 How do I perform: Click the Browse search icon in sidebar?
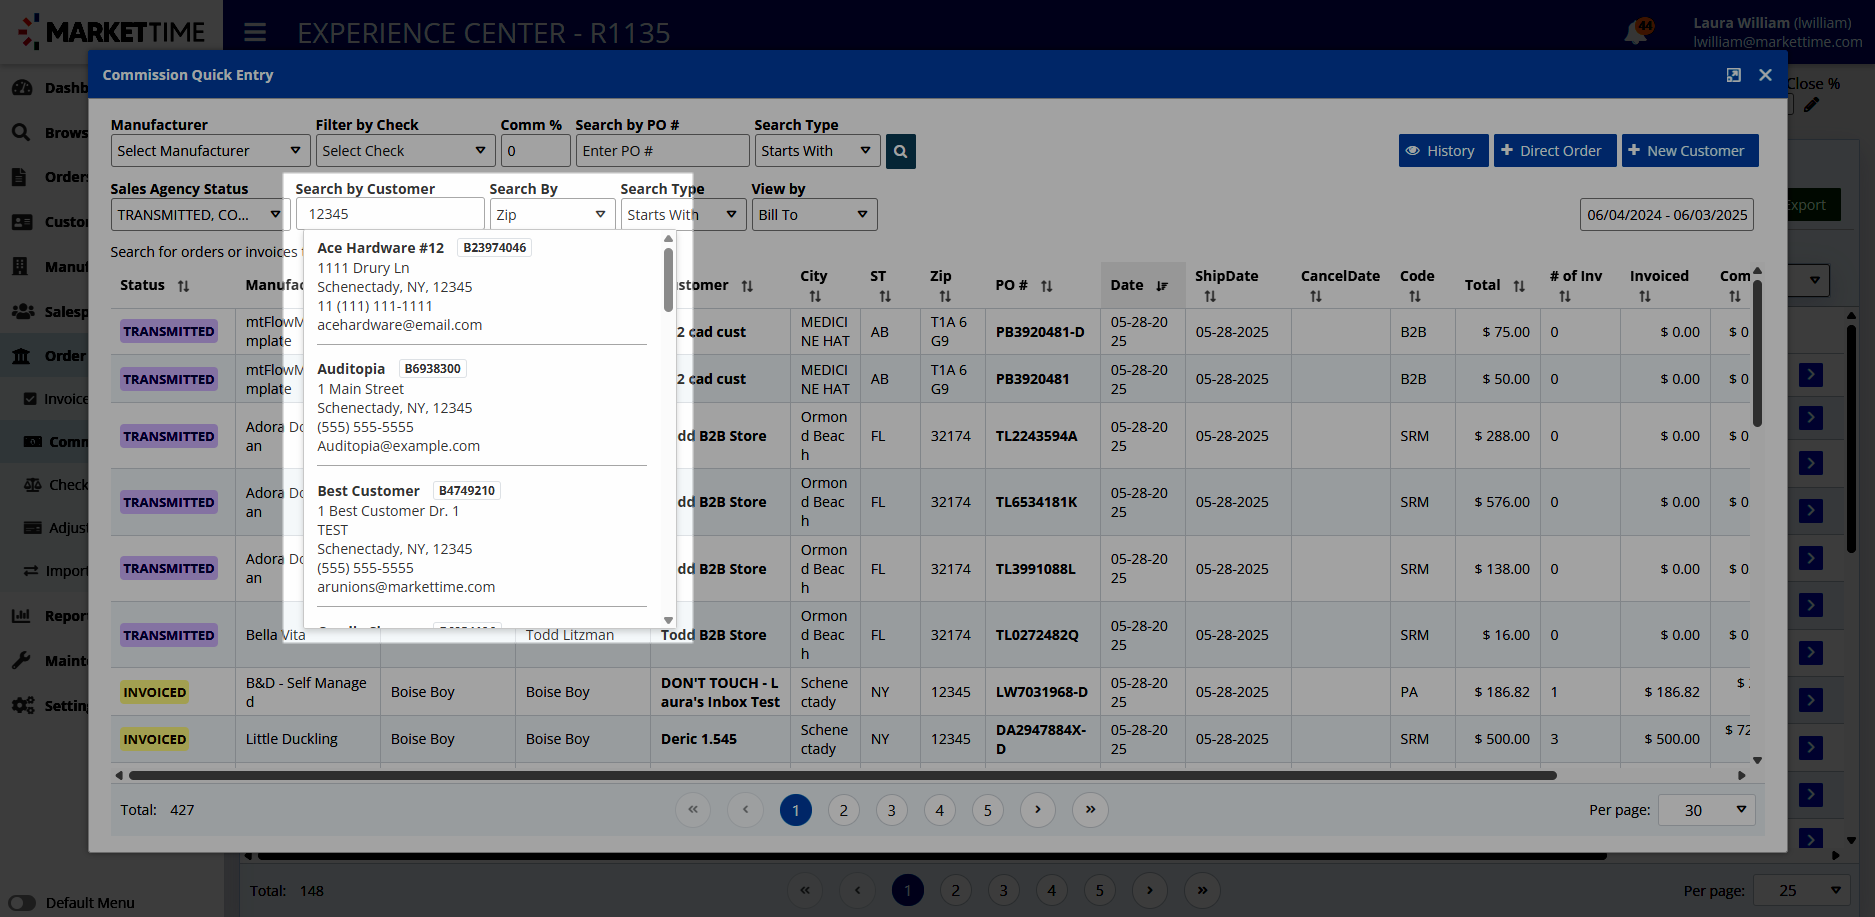pos(21,132)
